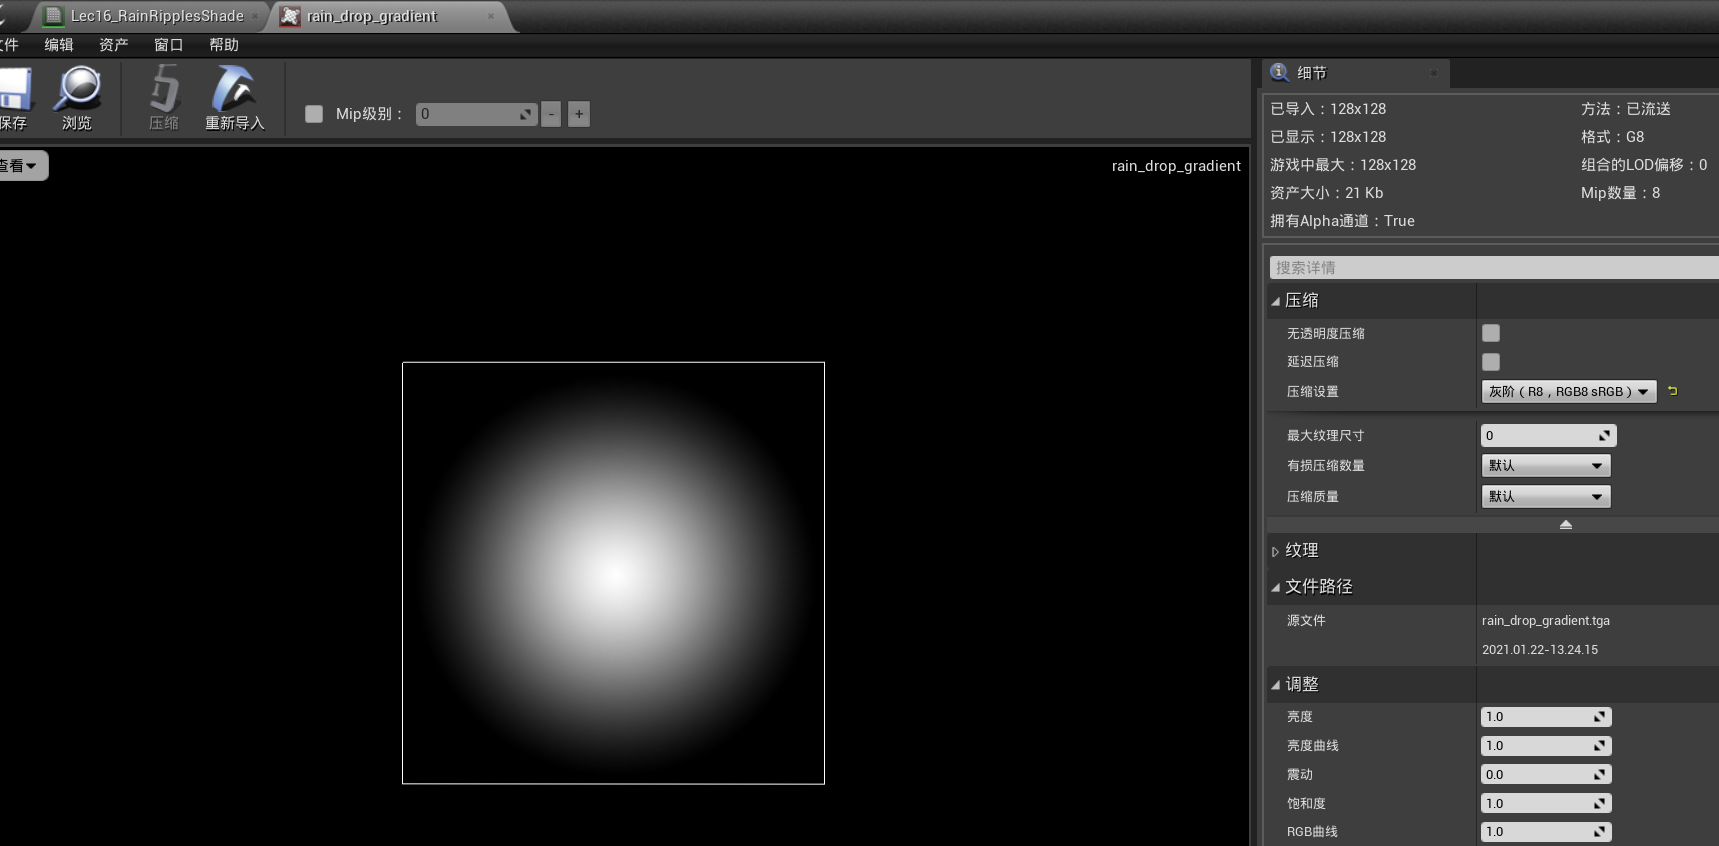Collapse the 压缩 section
1719x846 pixels.
pos(1276,301)
